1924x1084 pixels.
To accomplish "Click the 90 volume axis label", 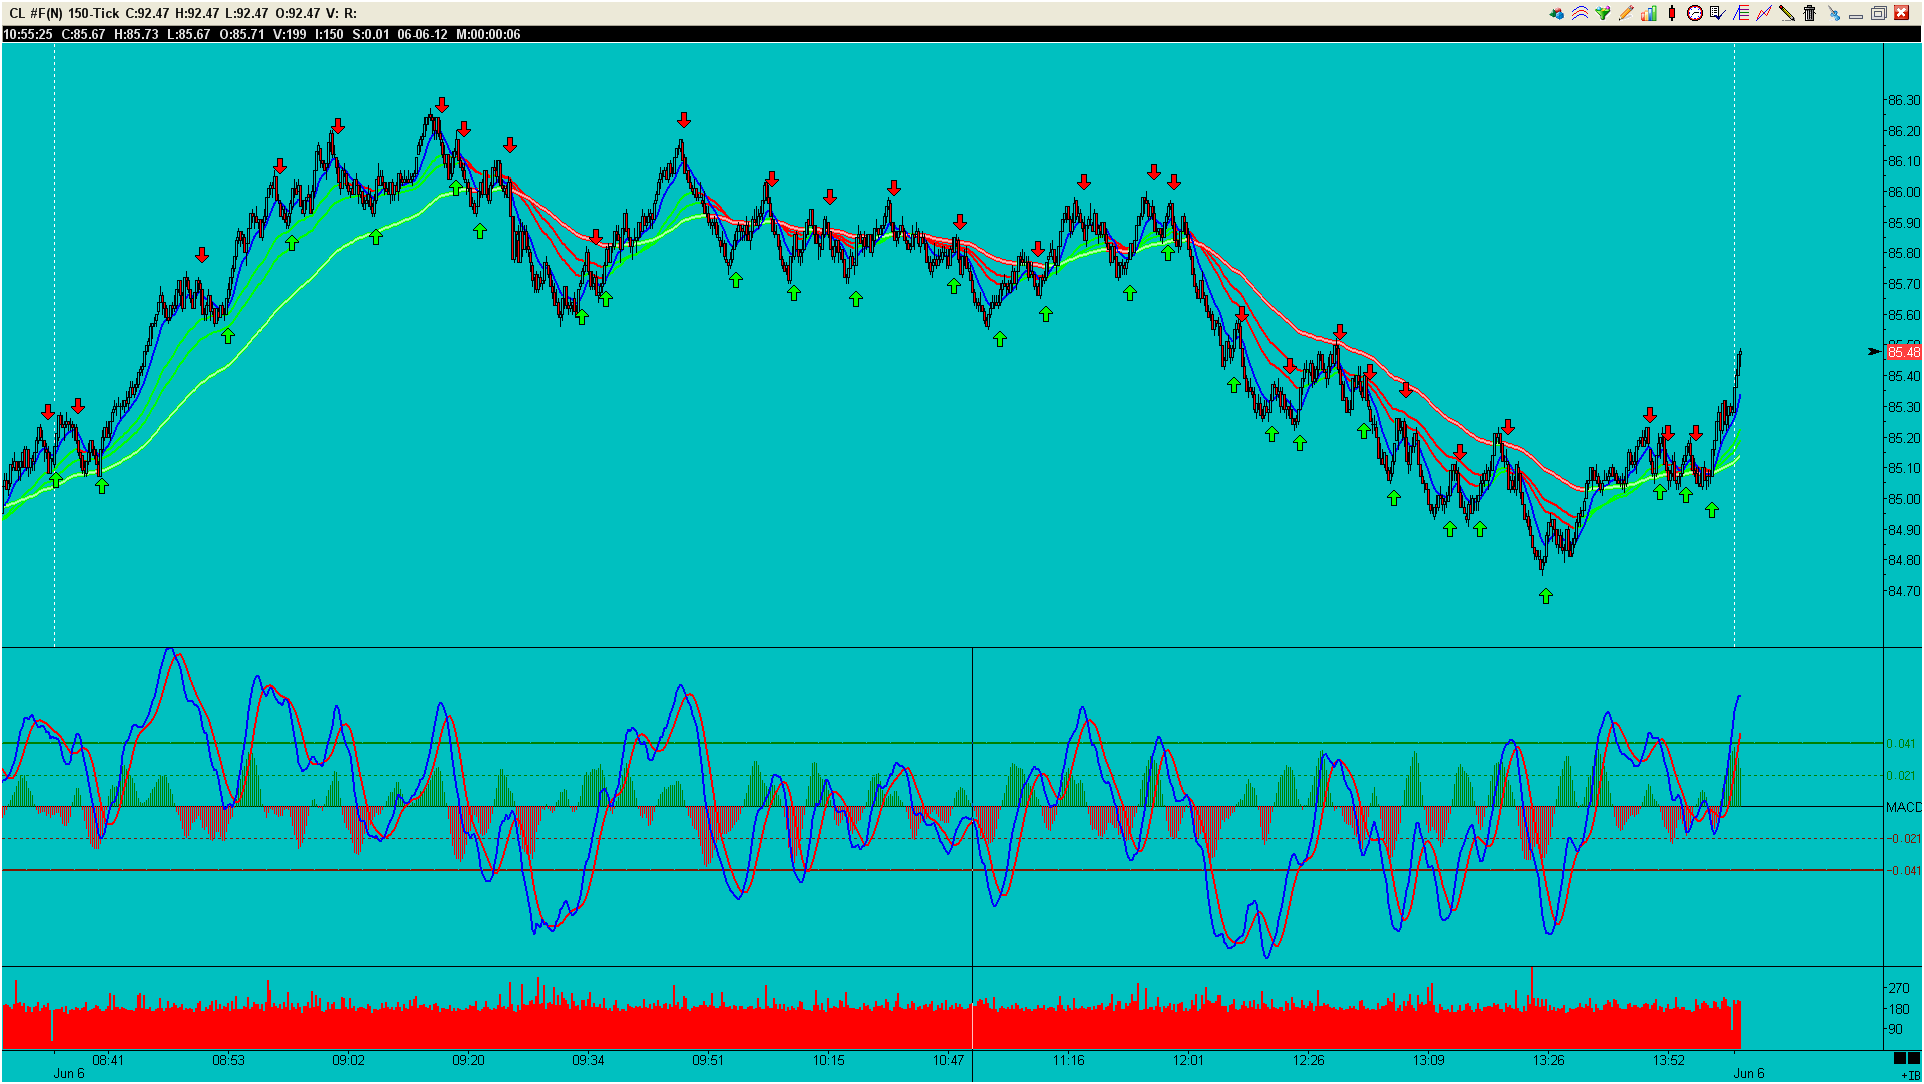I will 1894,1029.
